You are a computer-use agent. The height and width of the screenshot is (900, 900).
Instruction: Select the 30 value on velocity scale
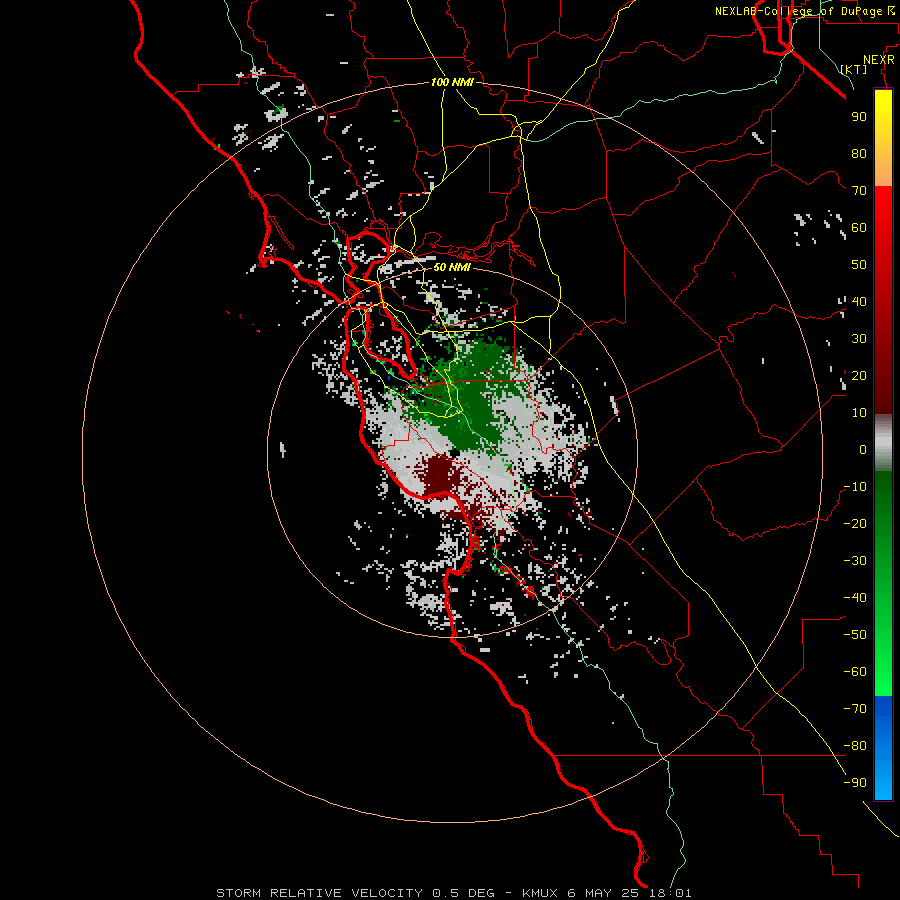pos(859,339)
